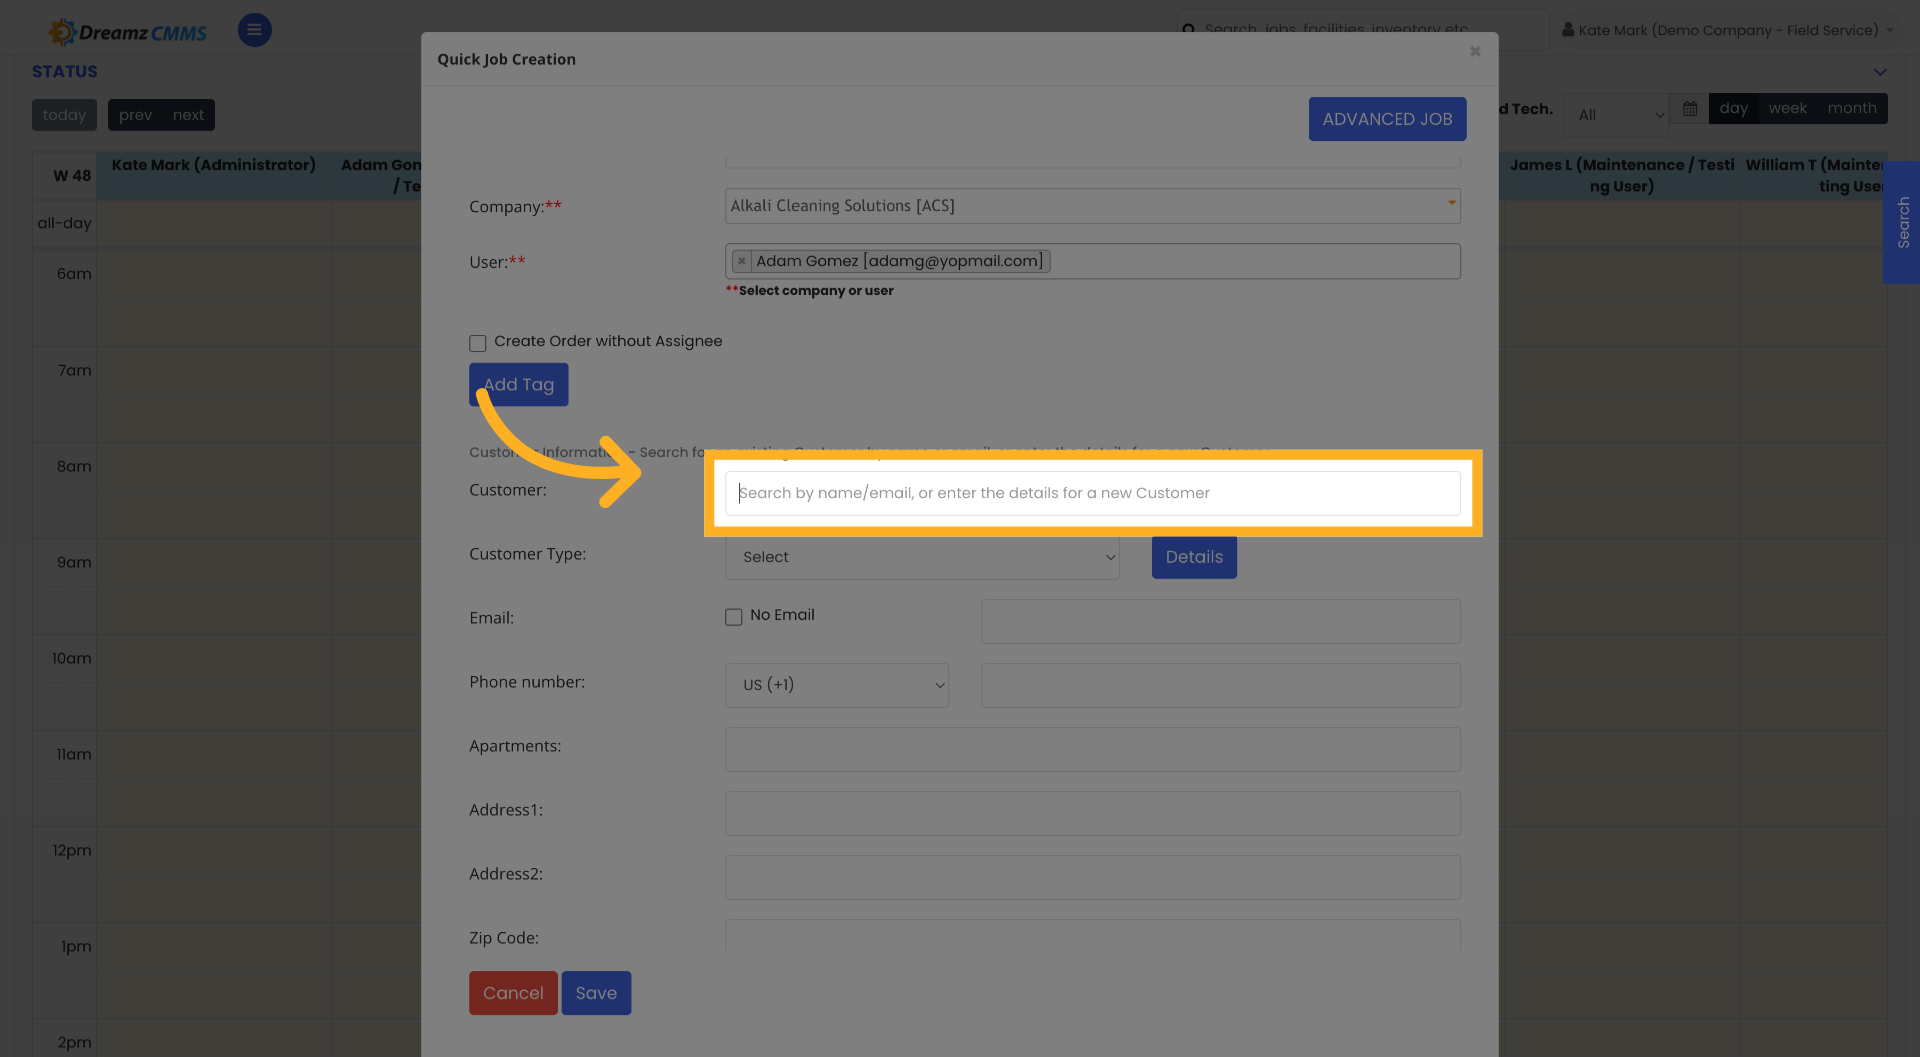
Task: Open the Customer Type select dropdown
Action: point(921,557)
